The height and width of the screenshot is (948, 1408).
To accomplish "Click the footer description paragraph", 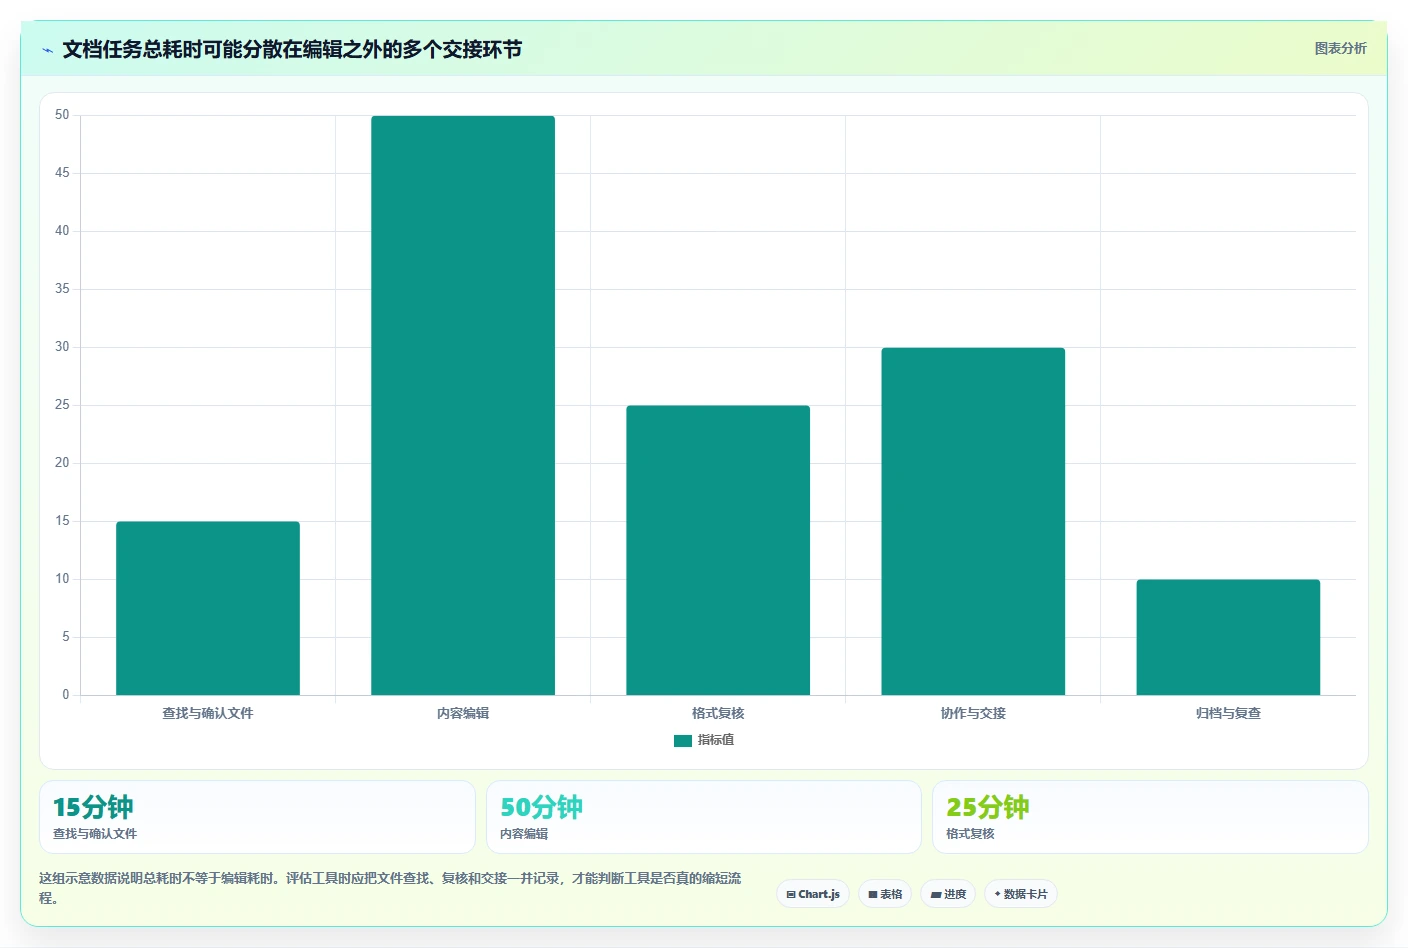I will [390, 888].
